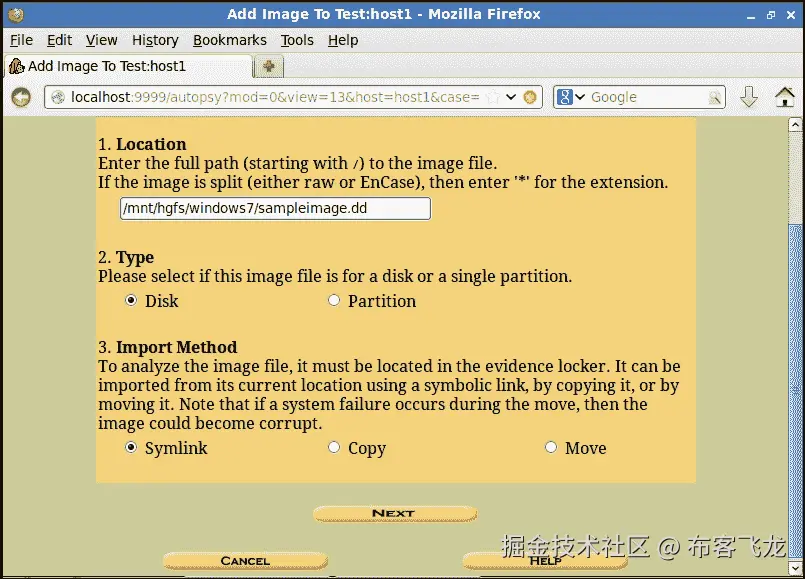This screenshot has width=805, height=579.
Task: Click the '3. Import Method' heading text
Action: click(x=167, y=348)
